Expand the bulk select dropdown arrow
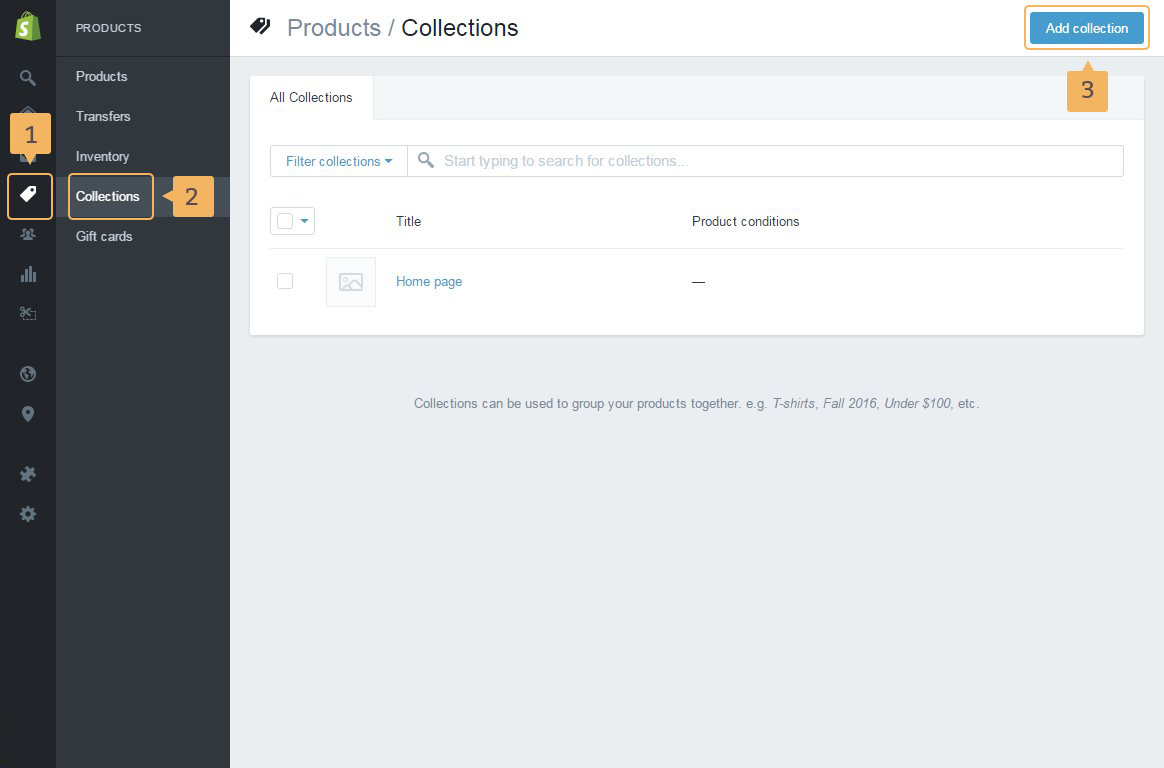 pos(304,221)
